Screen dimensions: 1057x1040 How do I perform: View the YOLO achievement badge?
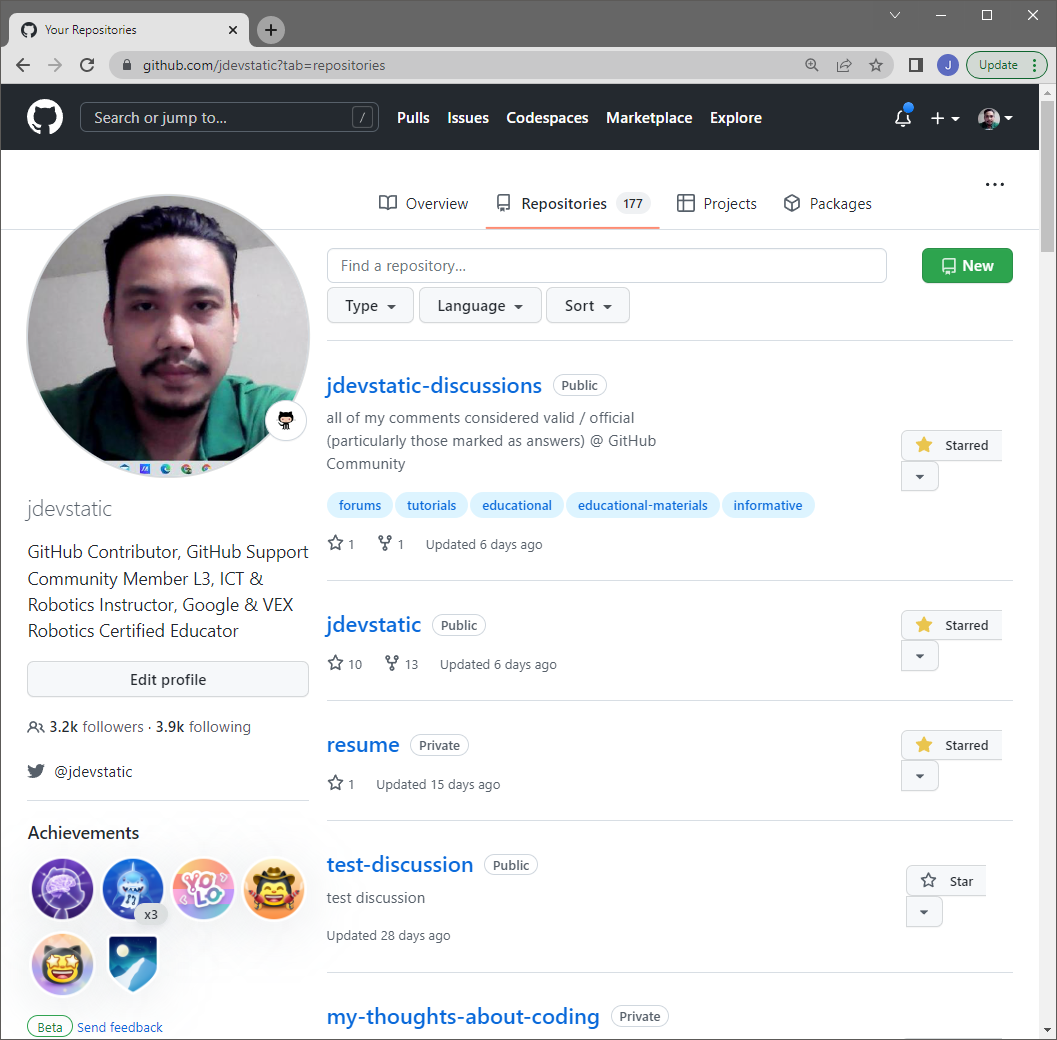point(203,889)
